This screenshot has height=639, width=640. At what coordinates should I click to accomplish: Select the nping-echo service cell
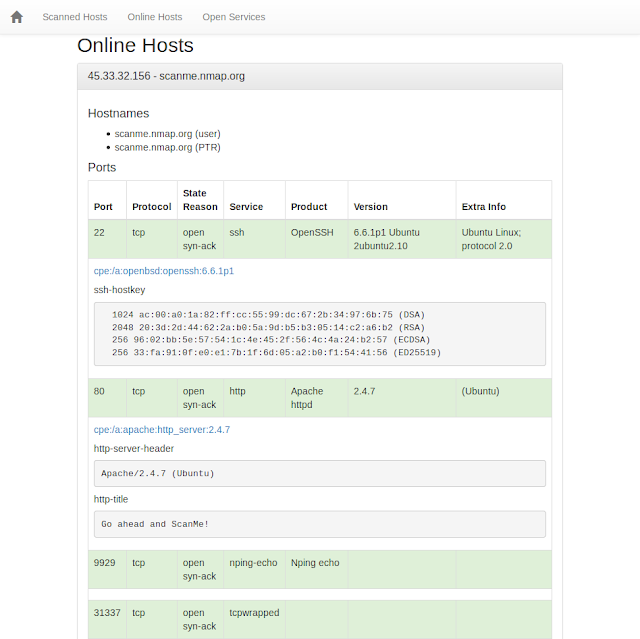coord(254,570)
